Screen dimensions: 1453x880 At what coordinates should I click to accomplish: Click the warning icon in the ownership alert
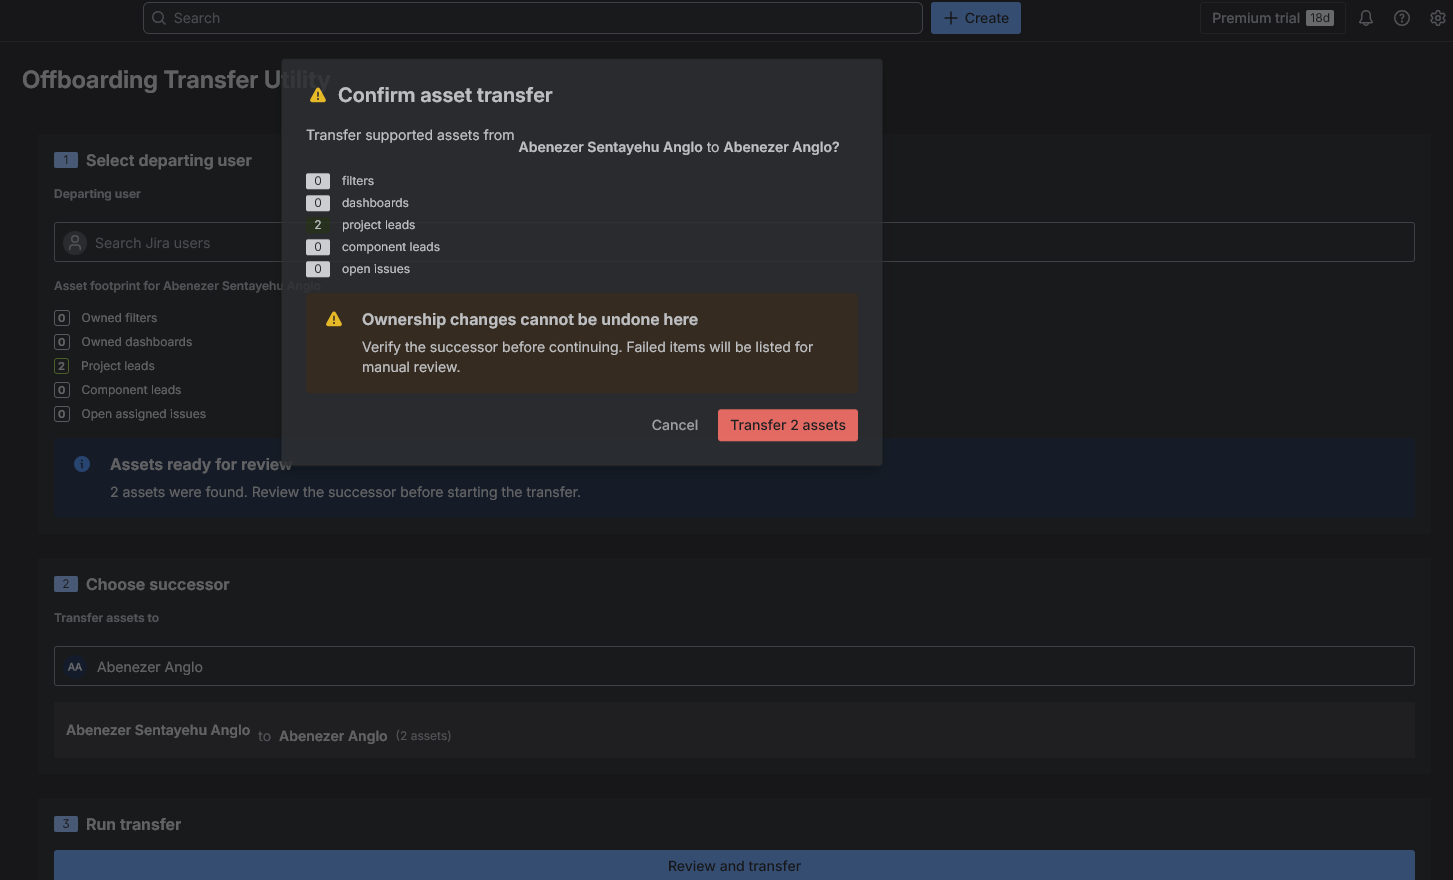334,319
